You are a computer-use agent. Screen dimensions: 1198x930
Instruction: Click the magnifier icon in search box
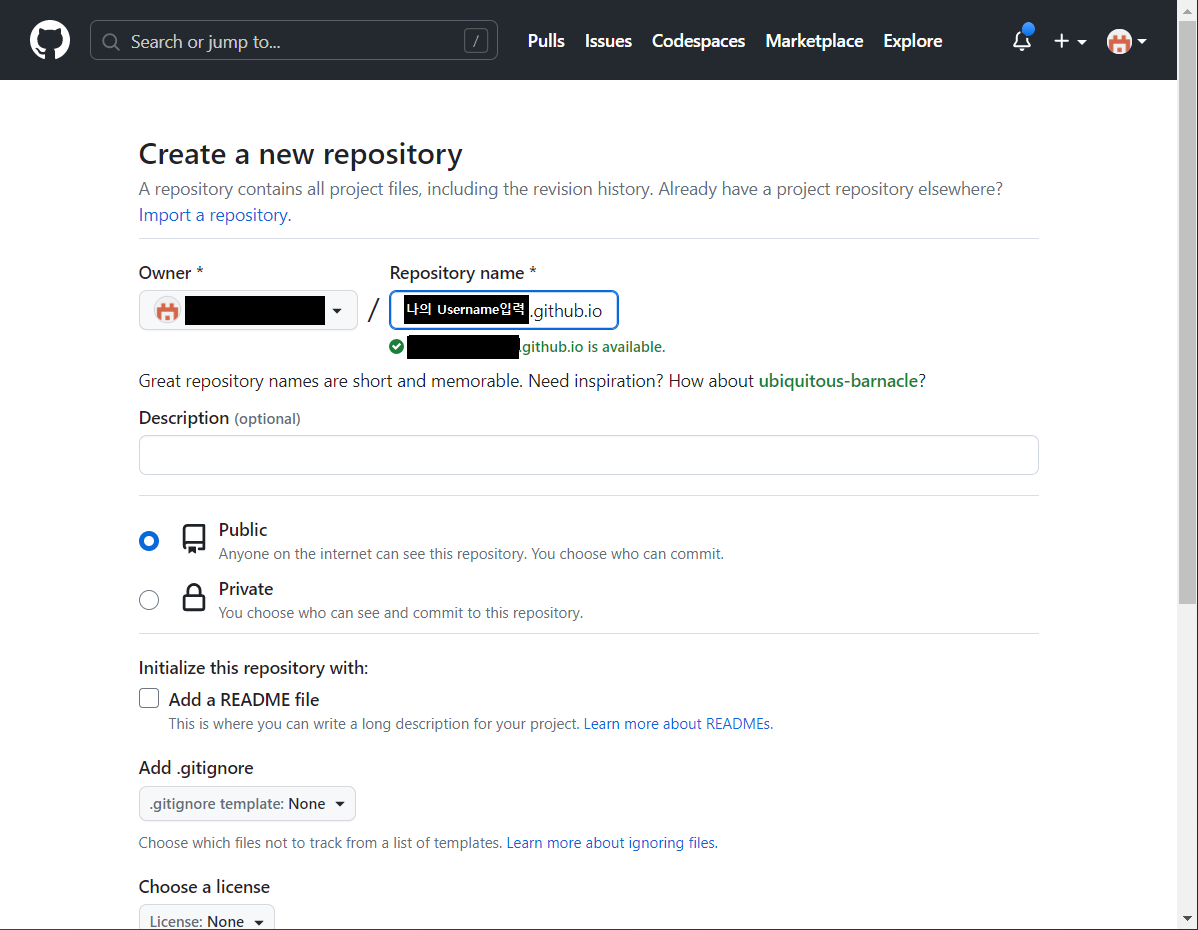111,41
